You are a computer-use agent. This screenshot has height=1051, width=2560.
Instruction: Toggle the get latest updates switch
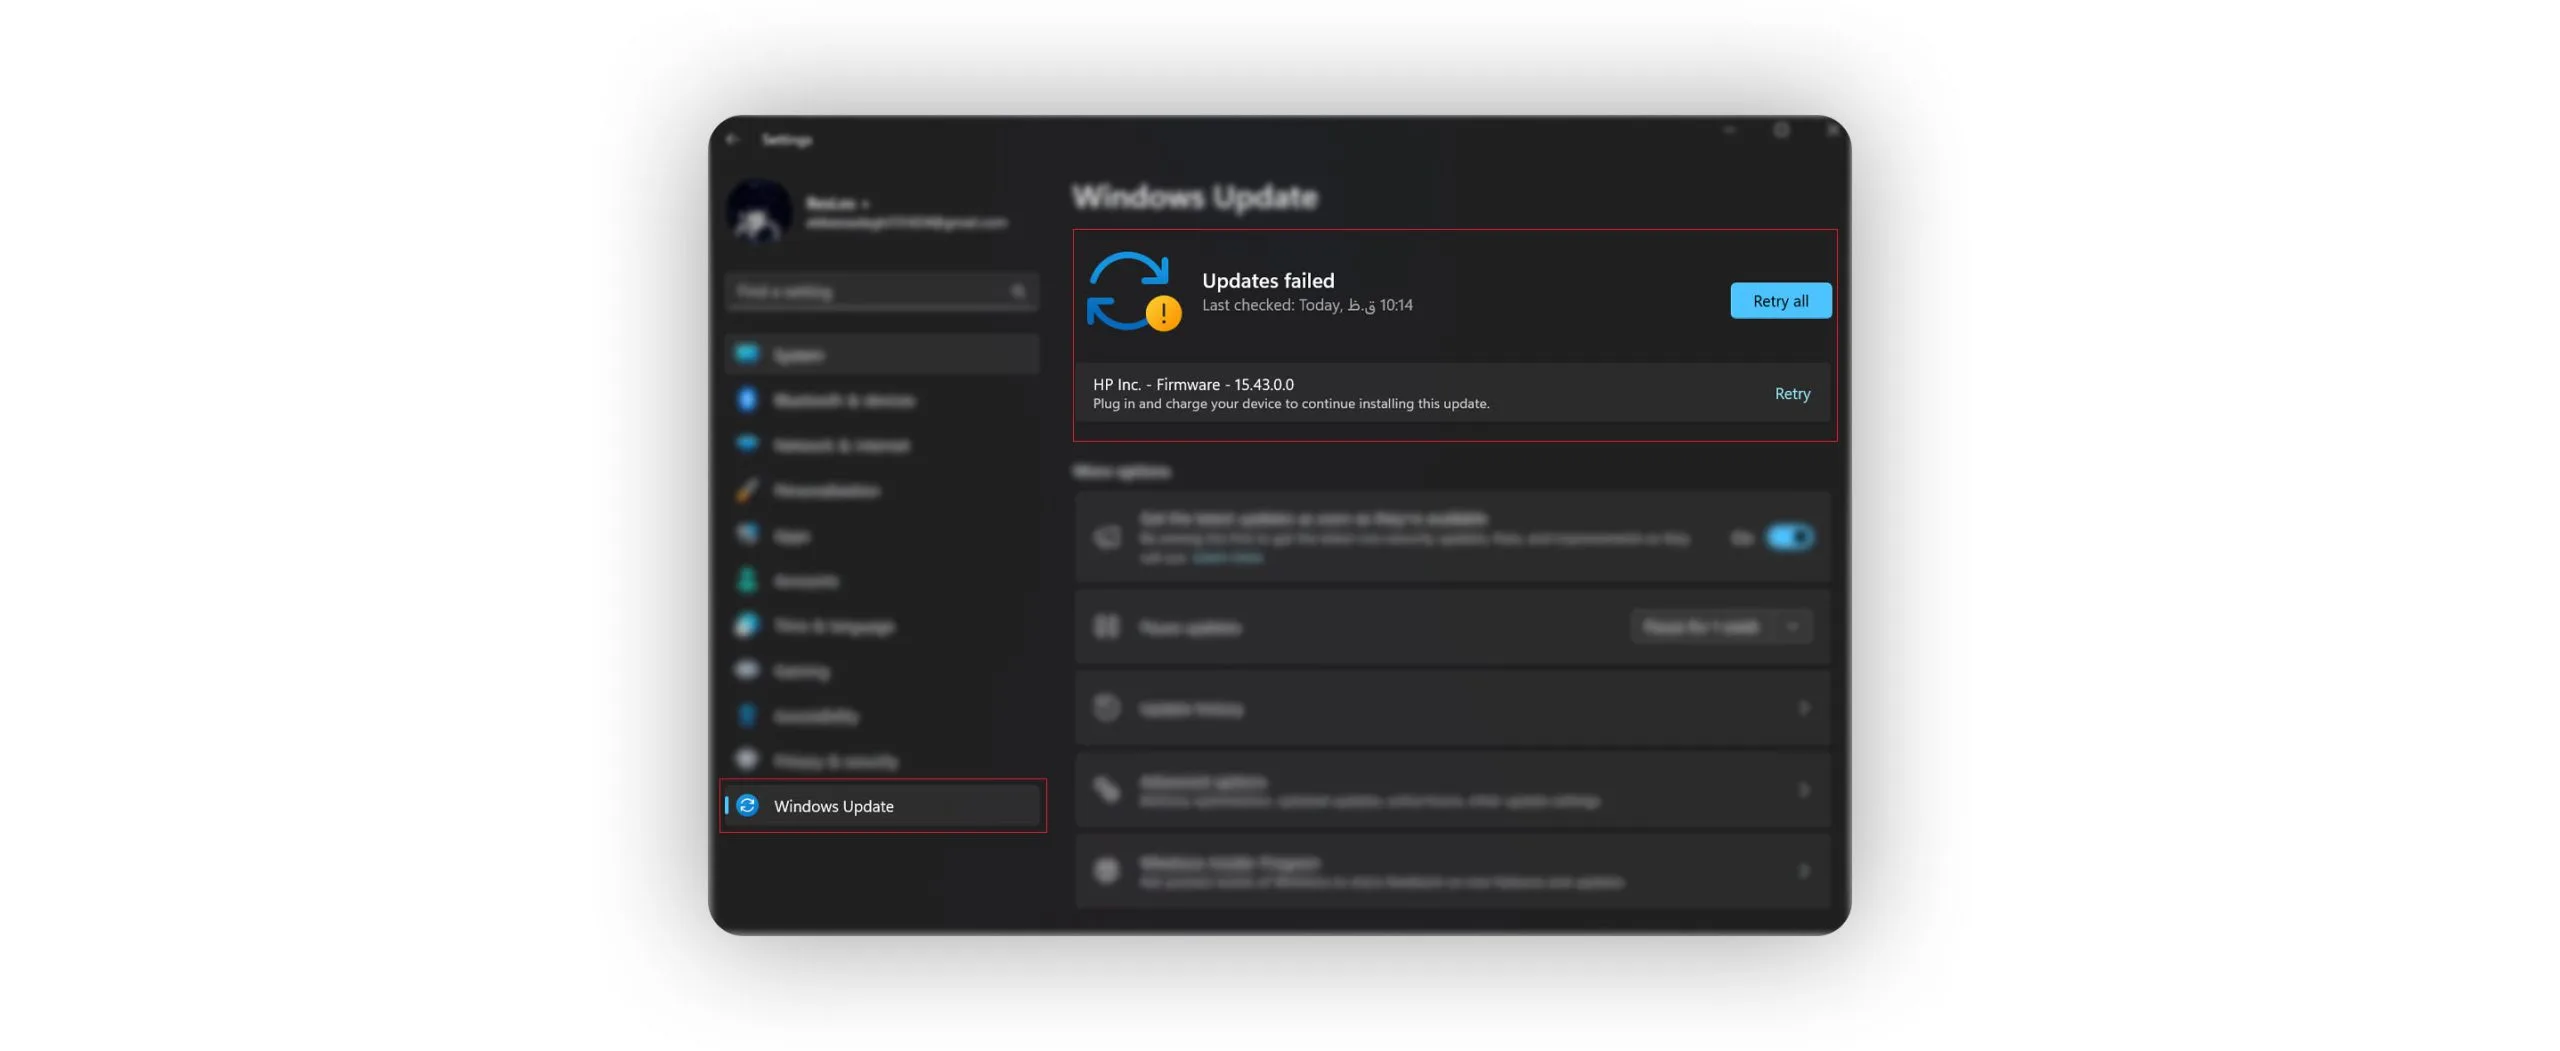coord(1789,538)
